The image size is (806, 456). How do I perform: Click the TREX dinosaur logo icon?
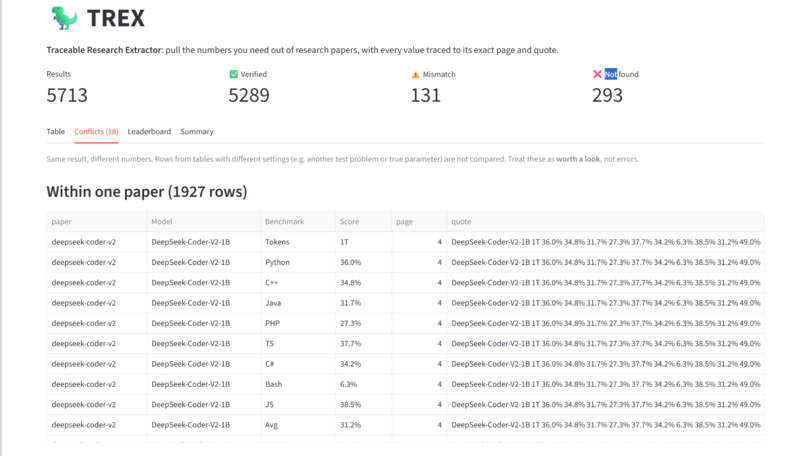tap(64, 18)
